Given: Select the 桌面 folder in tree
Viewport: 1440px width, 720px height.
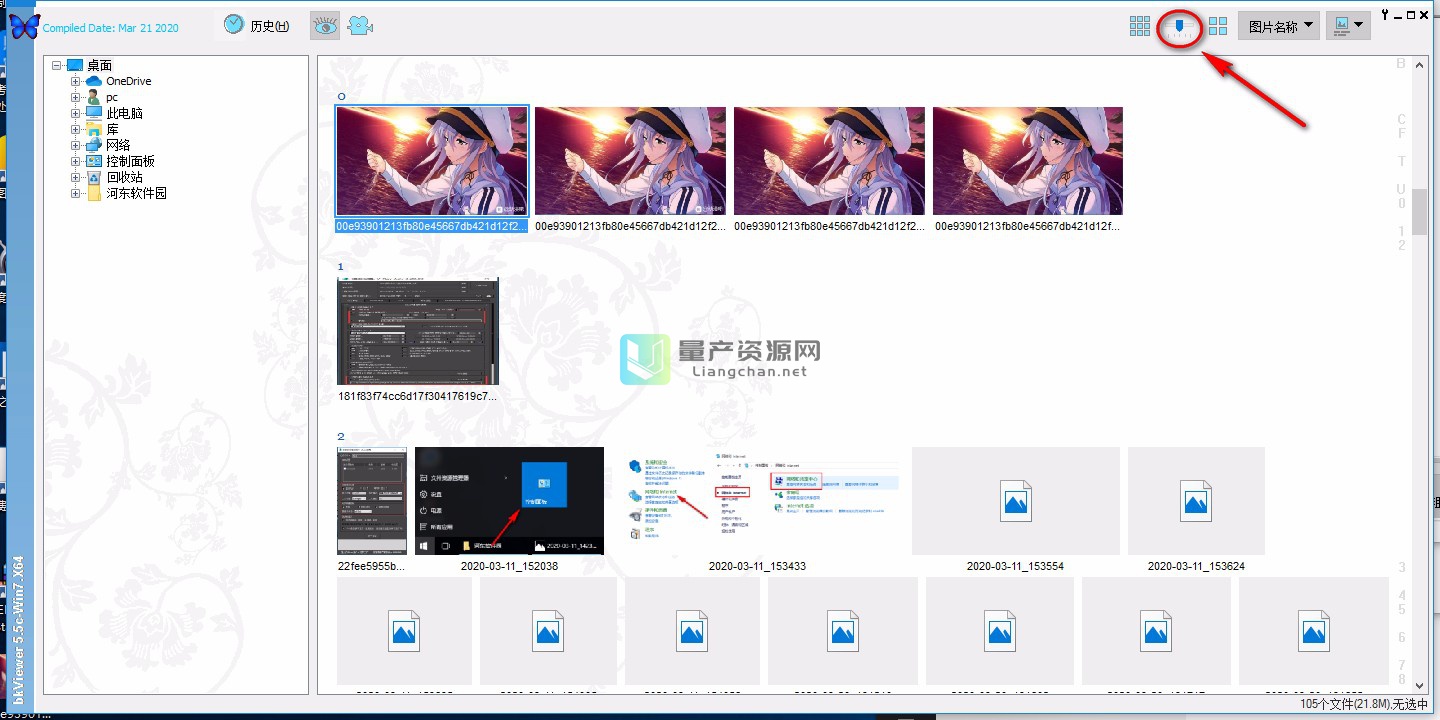Looking at the screenshot, I should click(99, 65).
